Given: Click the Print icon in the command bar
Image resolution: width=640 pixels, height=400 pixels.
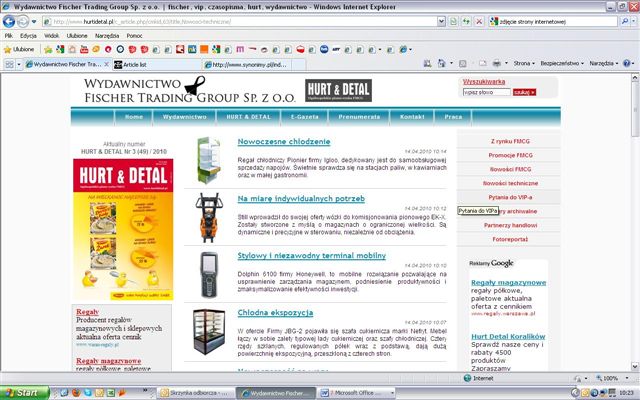Looking at the screenshot, I should (x=496, y=64).
